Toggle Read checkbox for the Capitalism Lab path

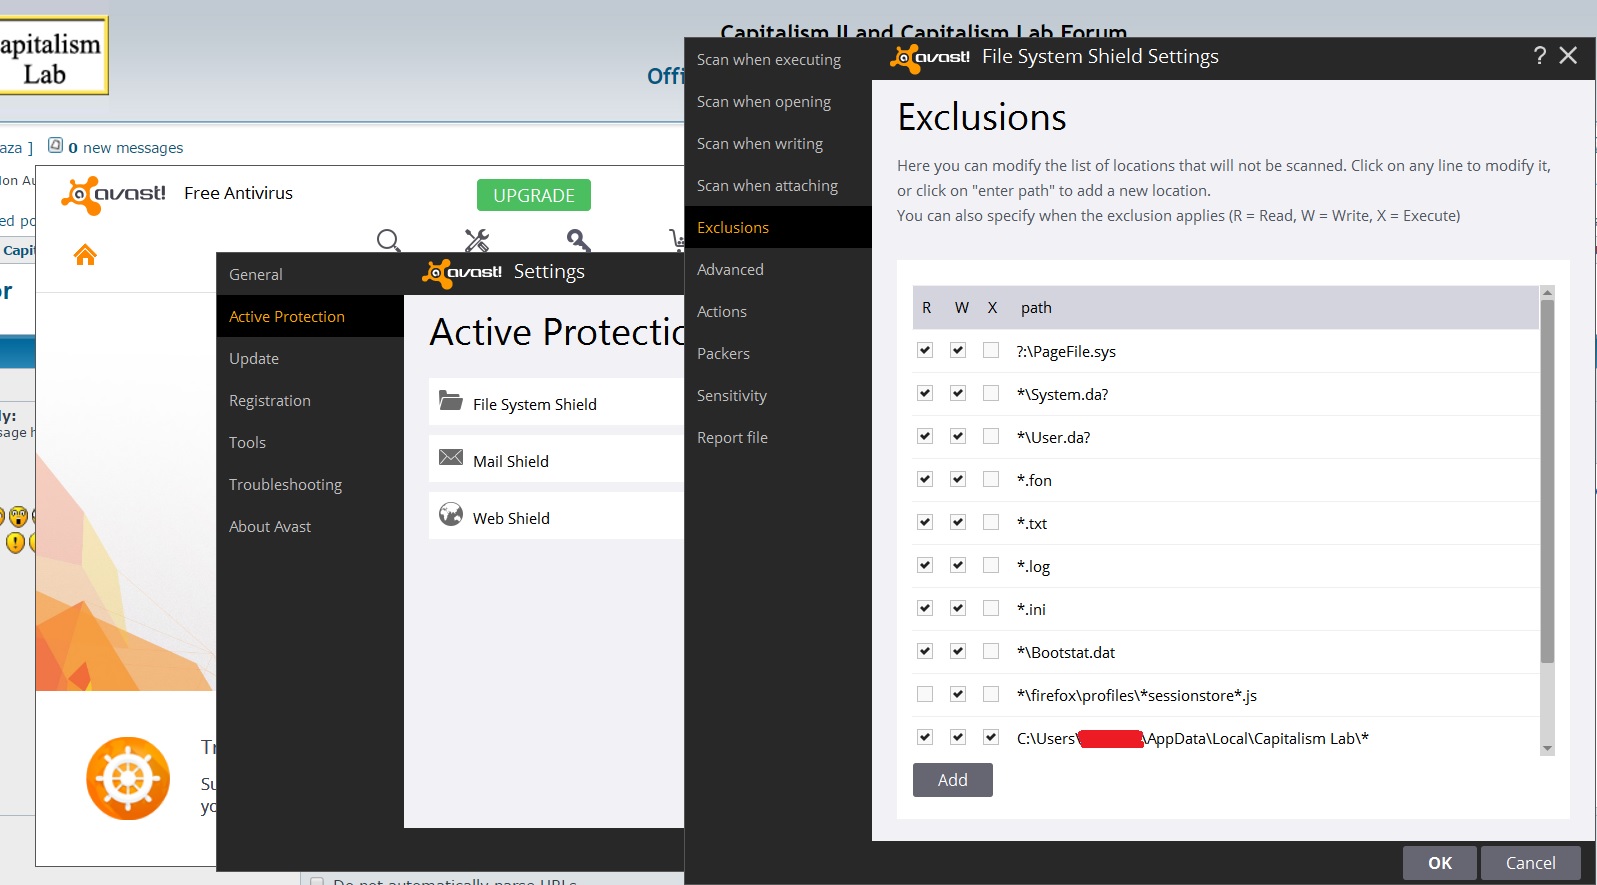pyautogui.click(x=925, y=737)
